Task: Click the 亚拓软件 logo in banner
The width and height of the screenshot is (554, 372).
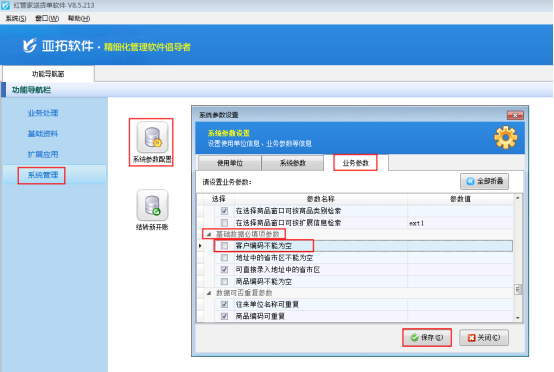Action: pyautogui.click(x=30, y=46)
